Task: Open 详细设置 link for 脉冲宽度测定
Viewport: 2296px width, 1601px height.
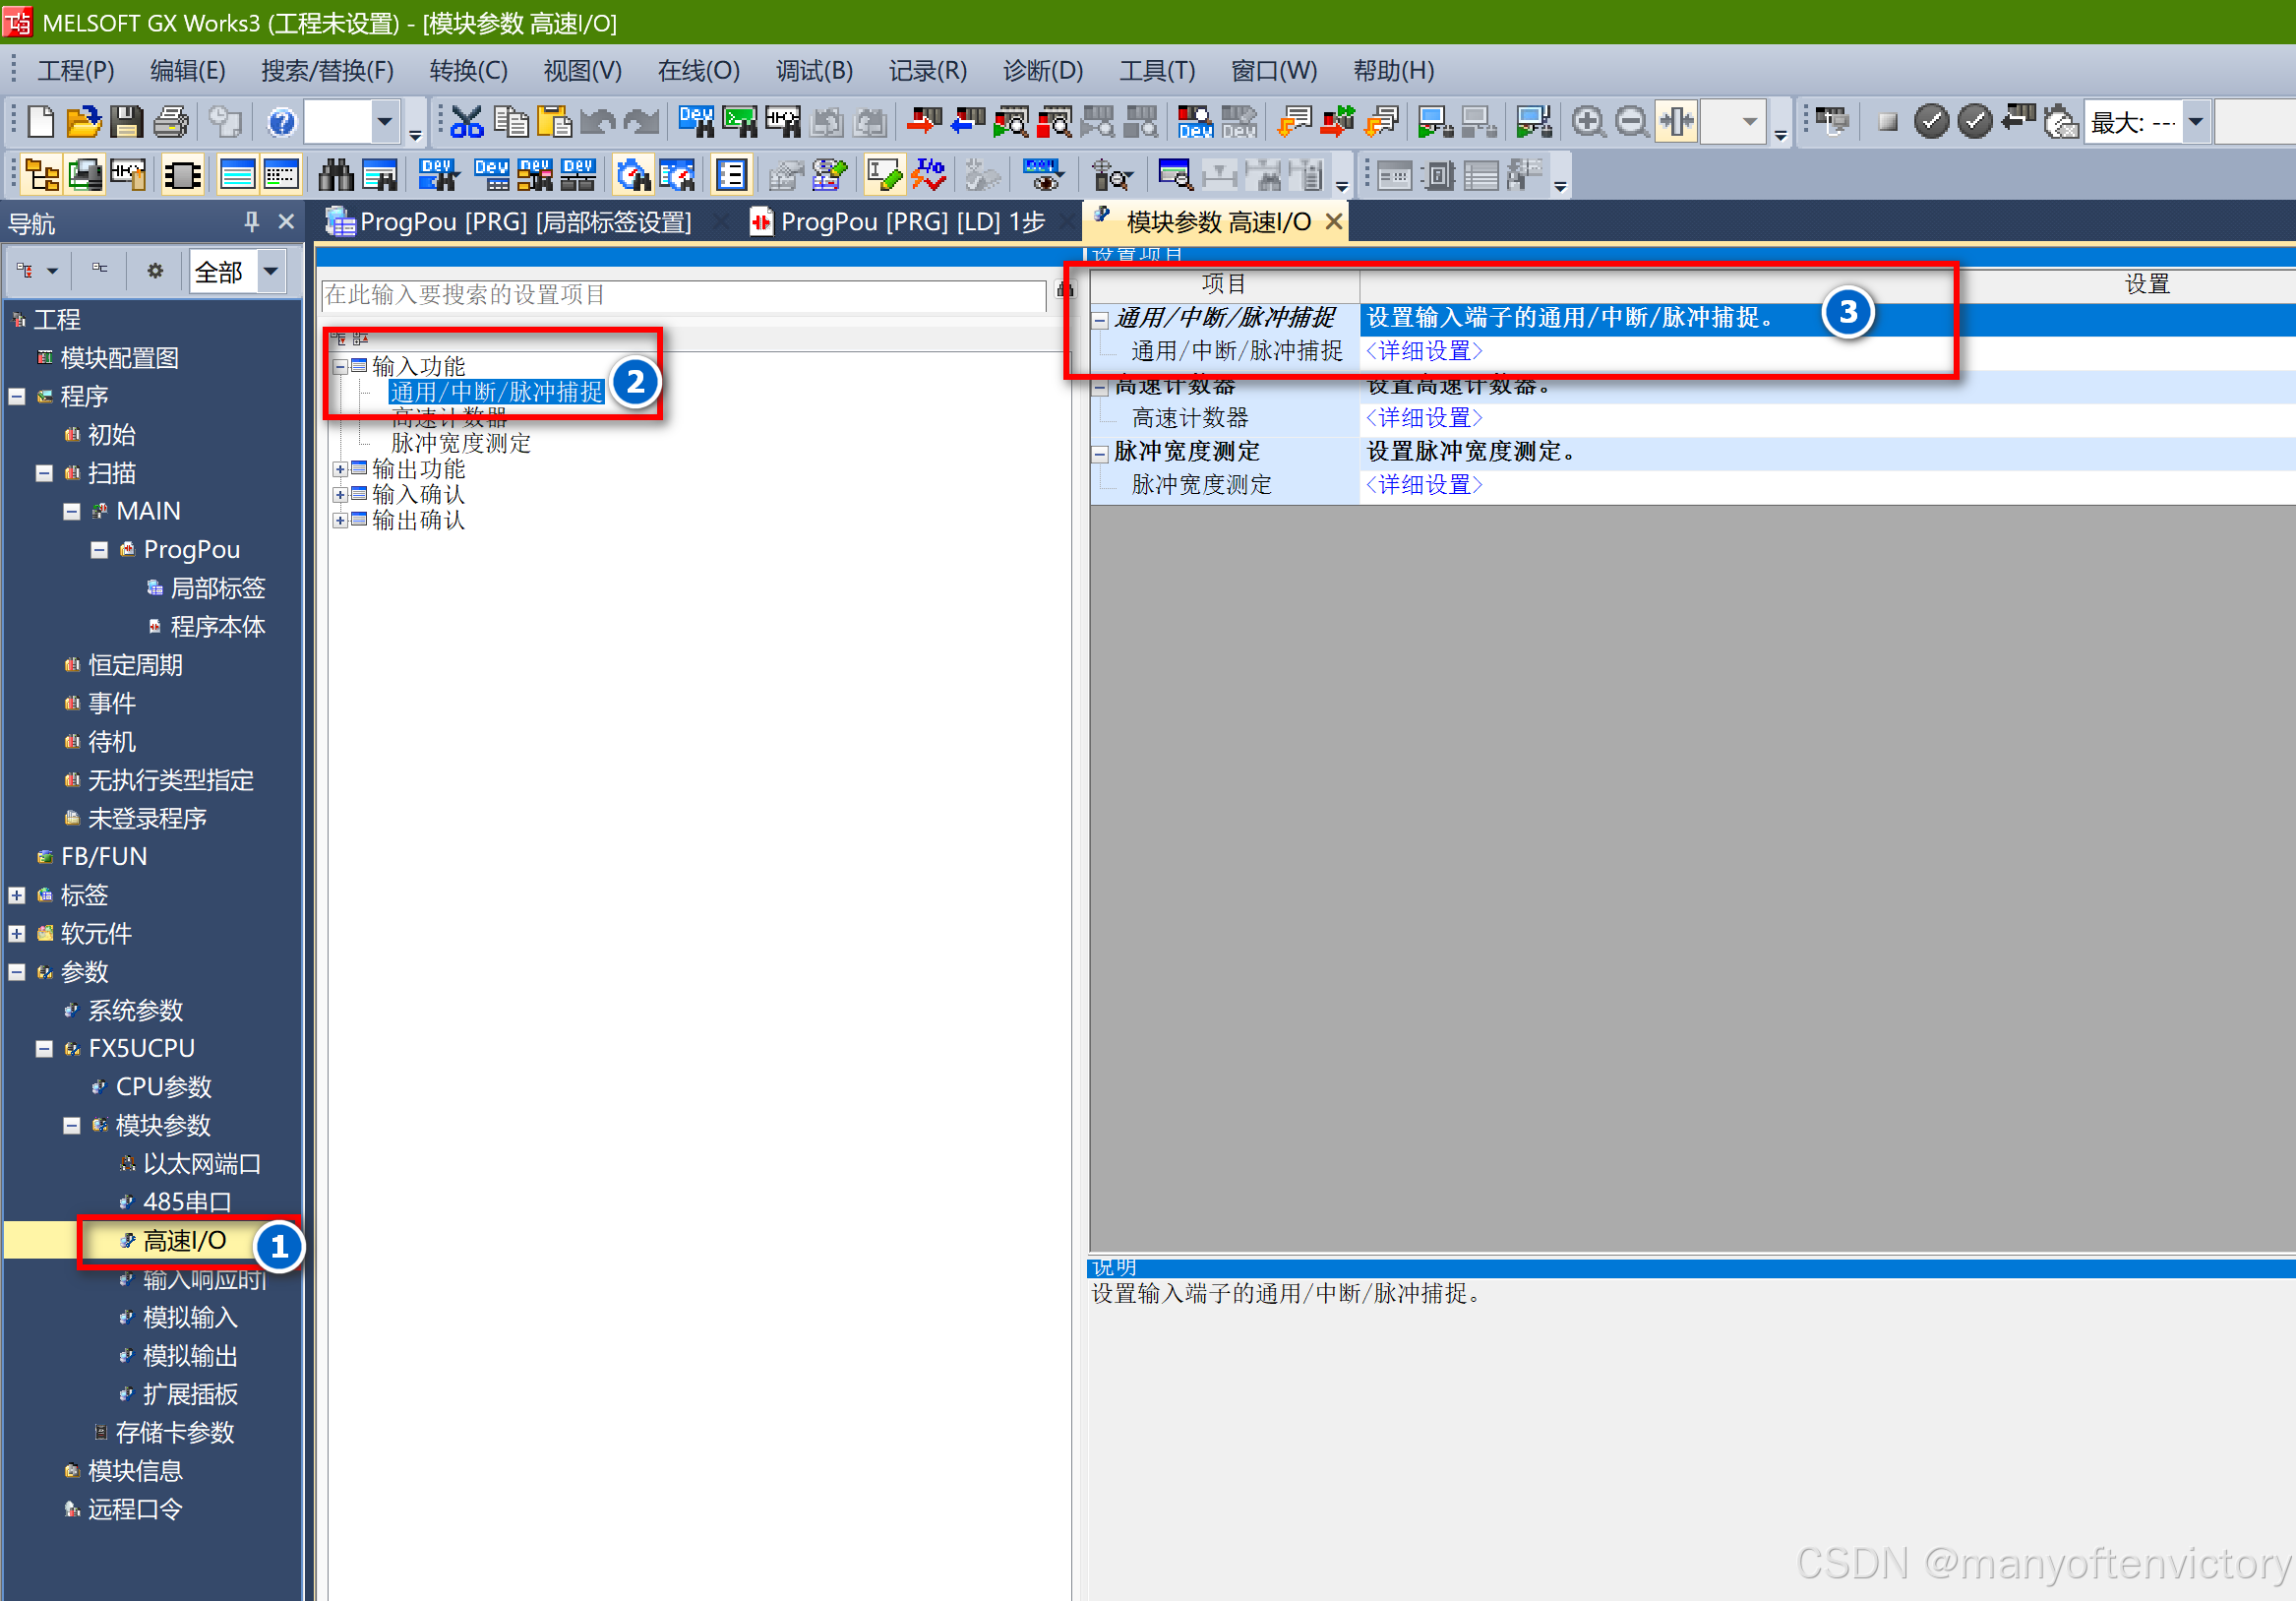Action: click(x=1424, y=485)
